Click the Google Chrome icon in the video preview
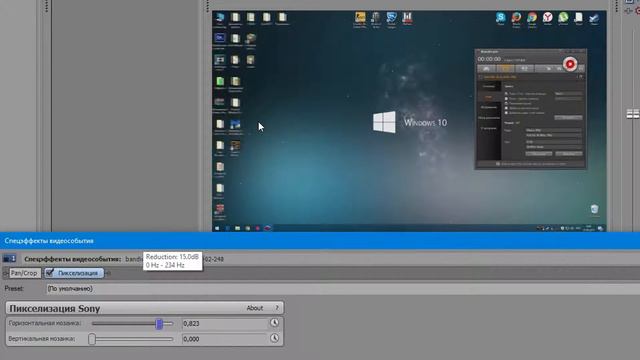Screen dimensions: 640x360 click(532, 18)
